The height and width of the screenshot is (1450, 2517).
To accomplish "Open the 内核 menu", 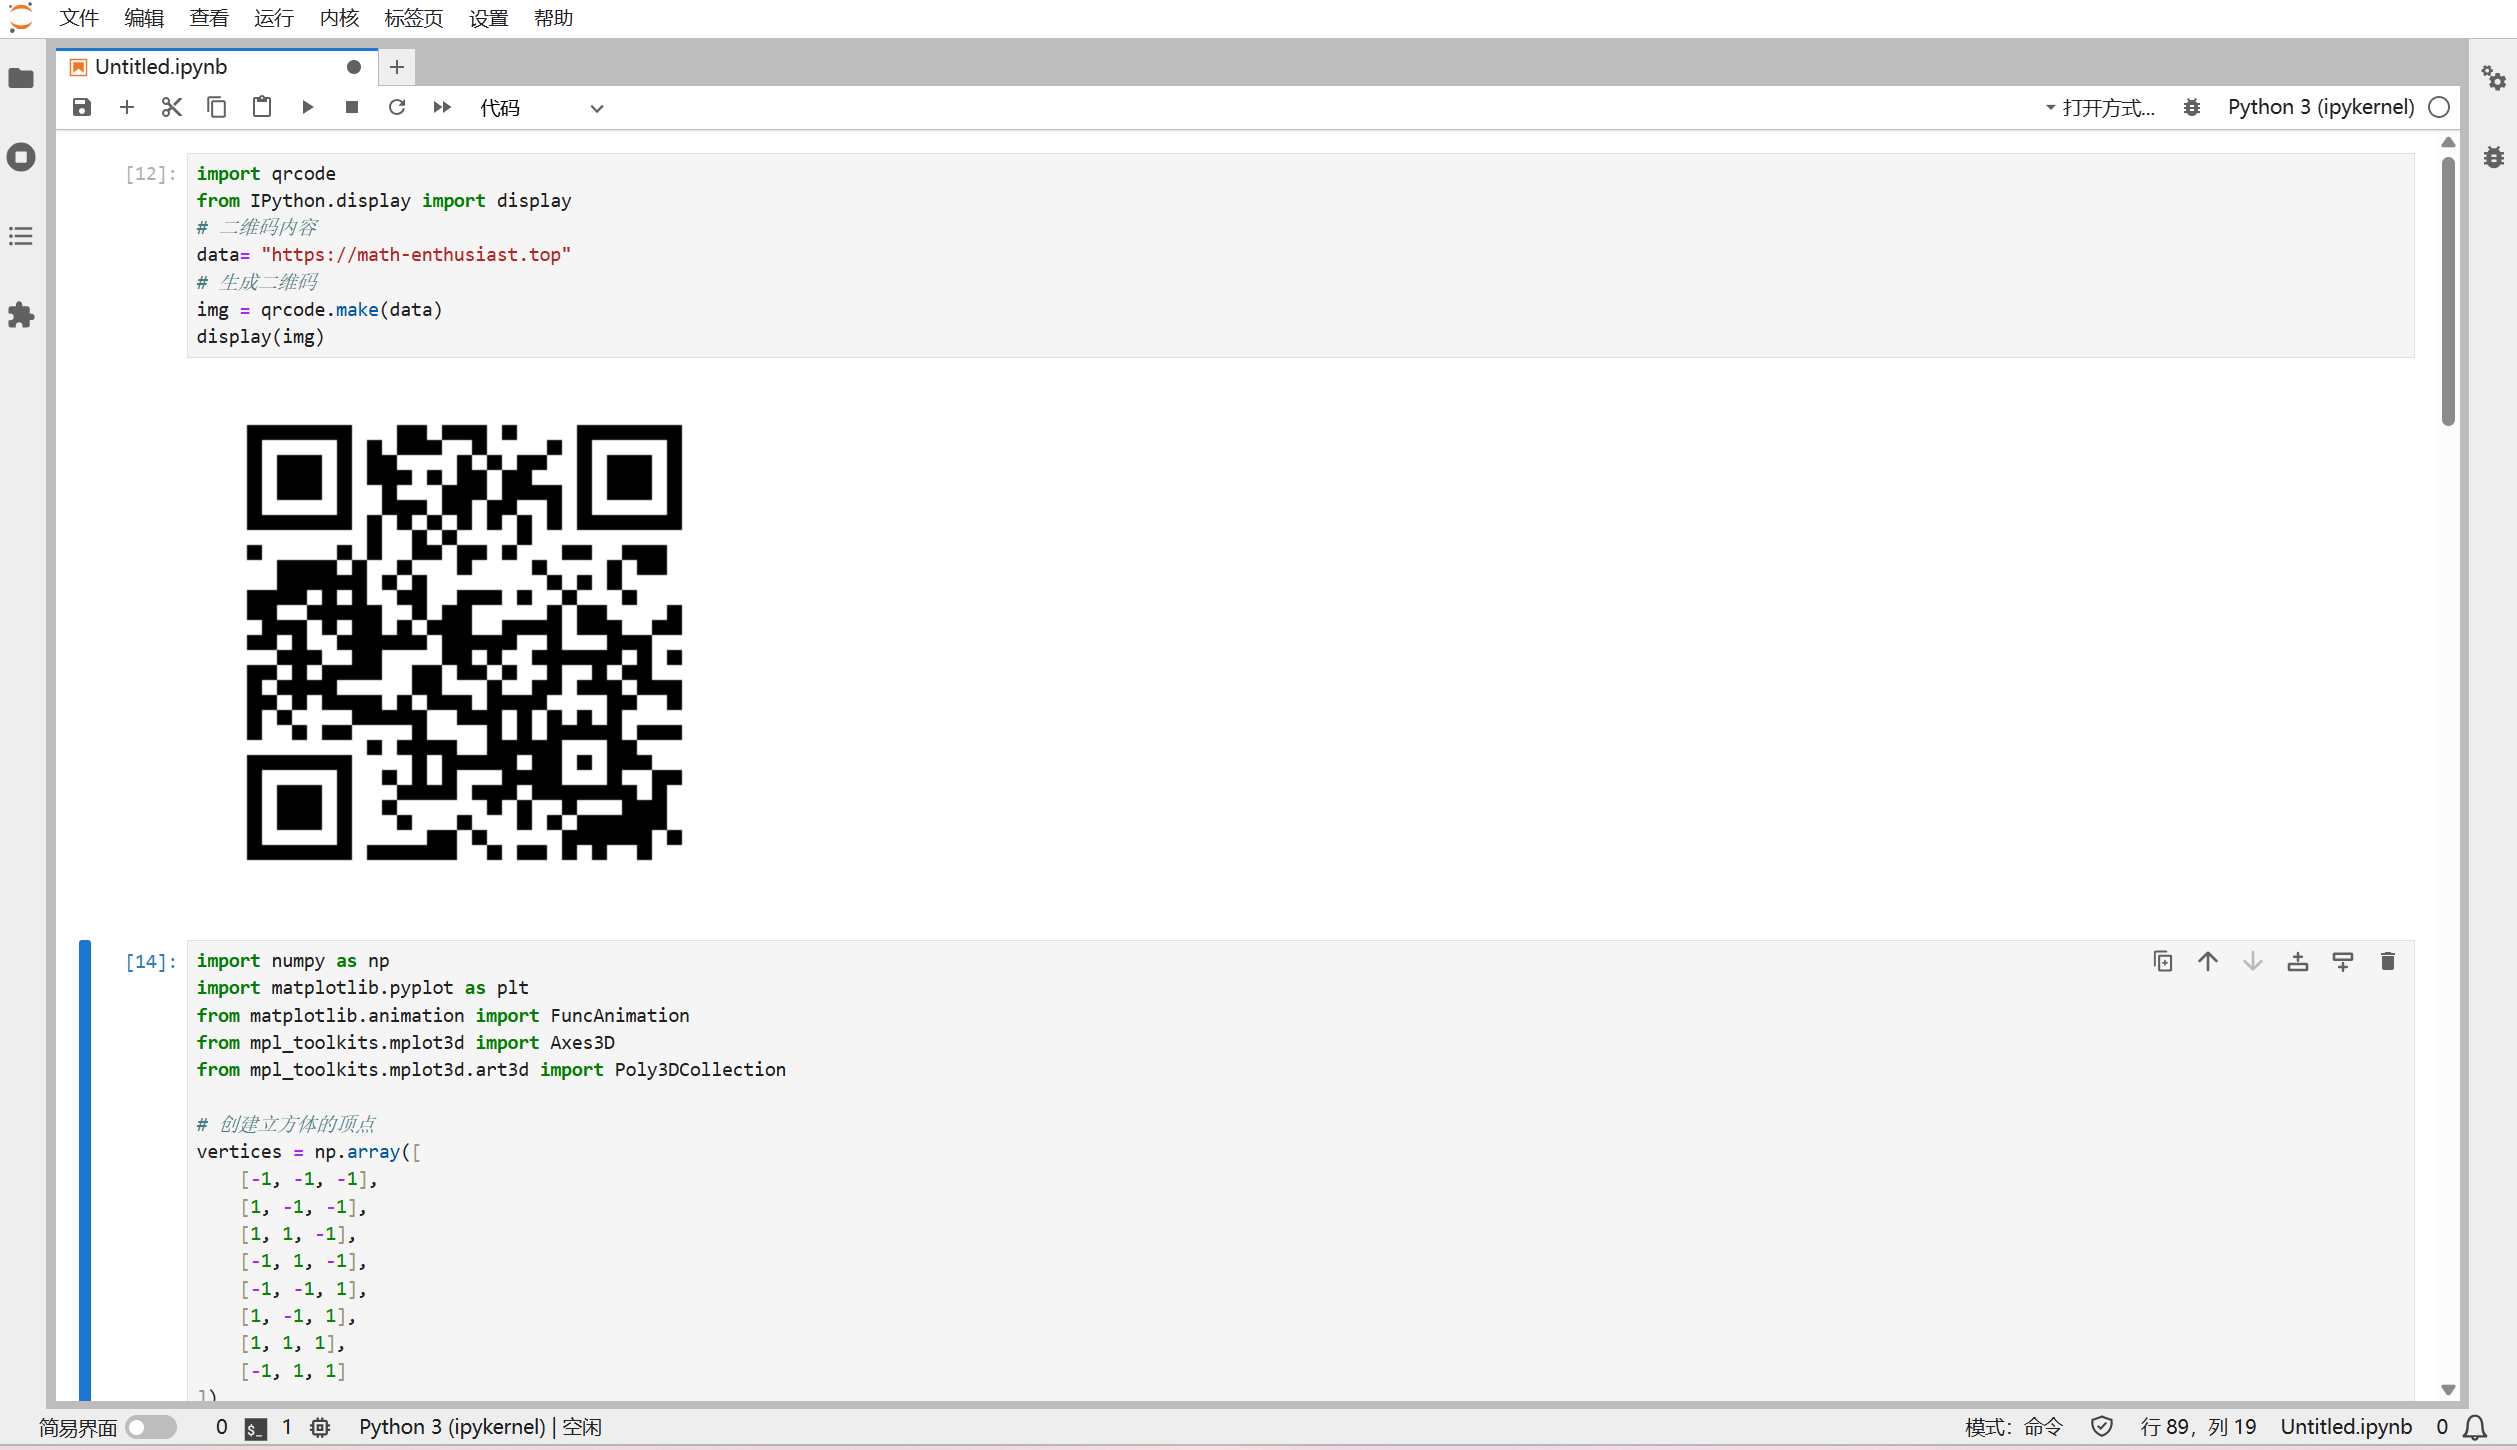I will 339,18.
